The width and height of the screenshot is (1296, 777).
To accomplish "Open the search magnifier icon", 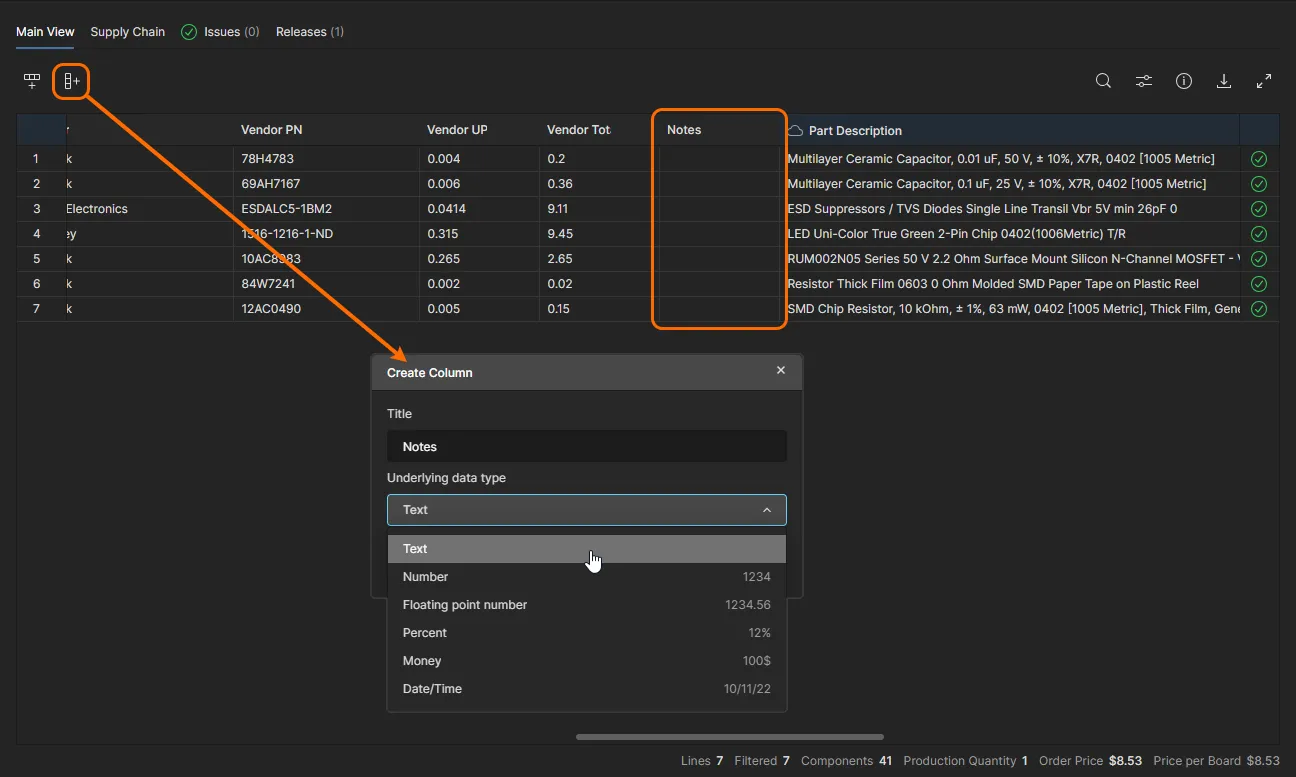I will coord(1103,81).
